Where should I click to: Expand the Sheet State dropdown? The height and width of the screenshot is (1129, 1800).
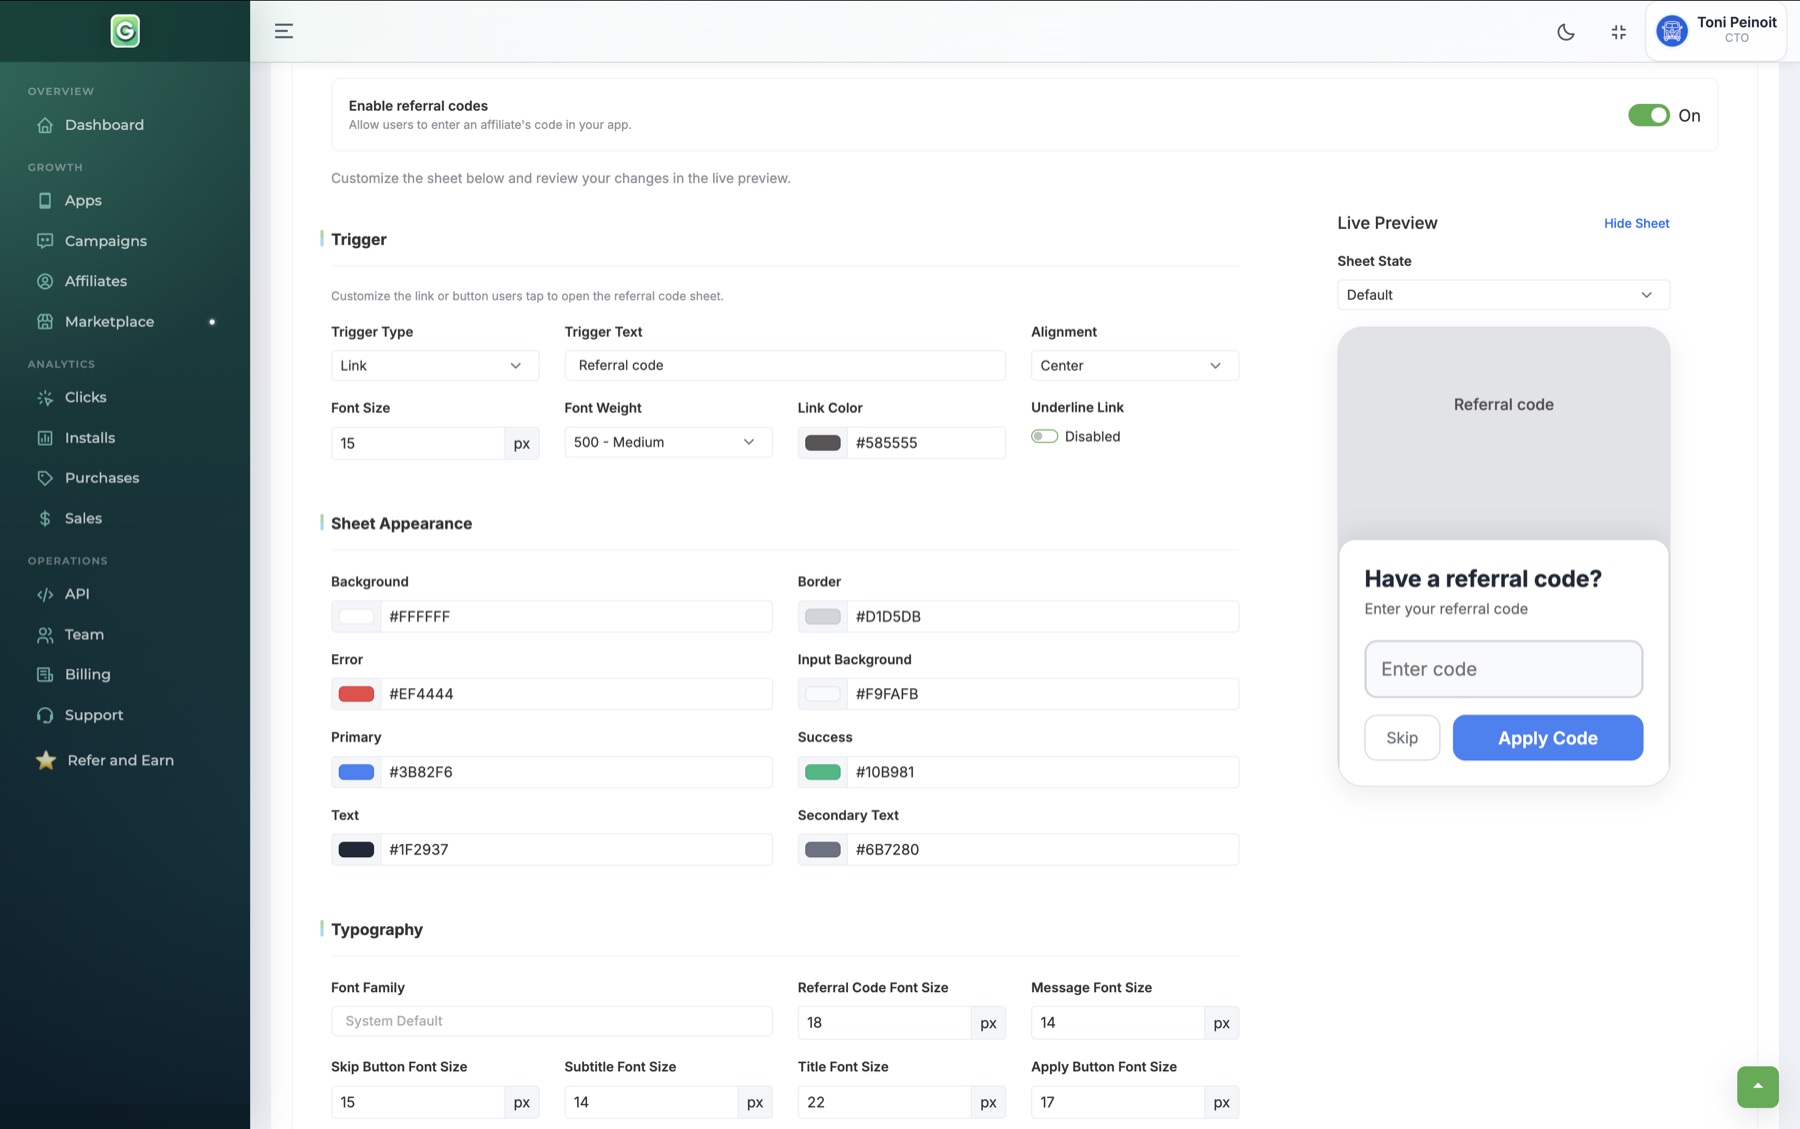coord(1503,295)
